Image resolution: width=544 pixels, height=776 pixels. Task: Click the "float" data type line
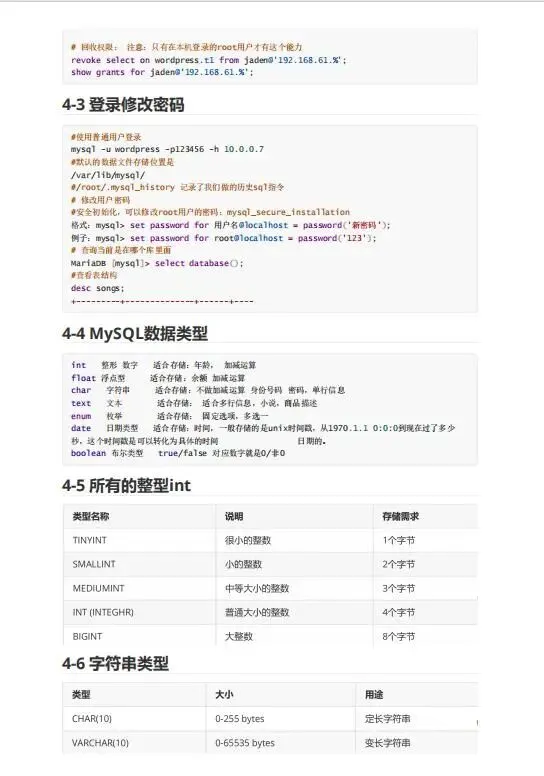click(158, 378)
